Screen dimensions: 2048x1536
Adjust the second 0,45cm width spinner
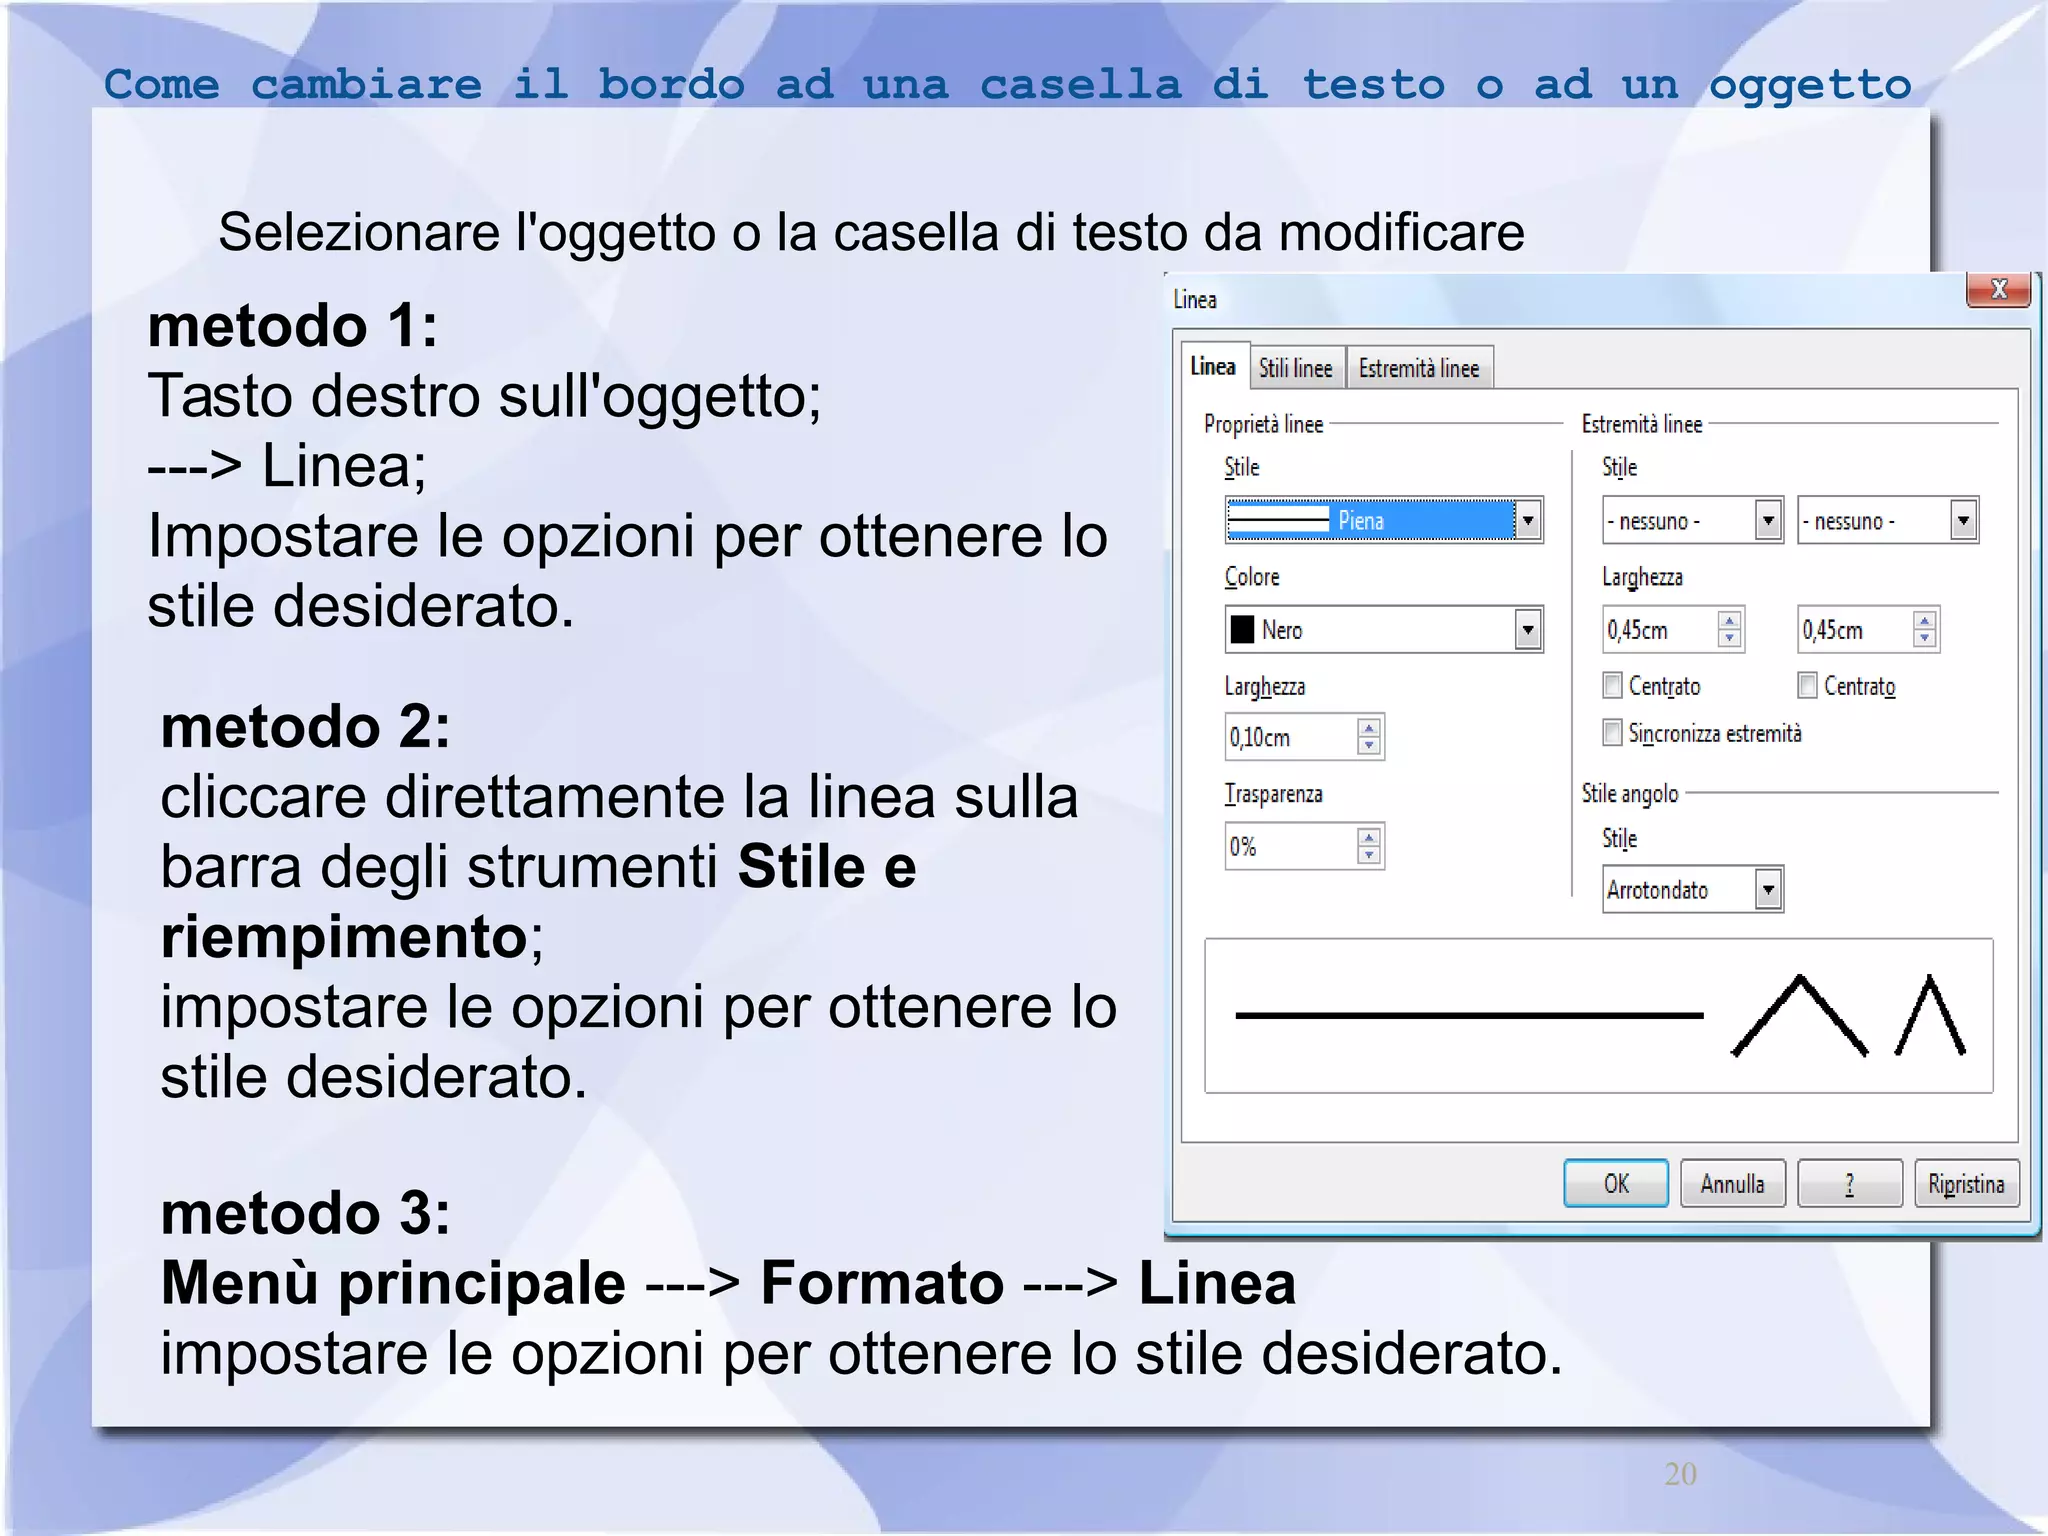1924,630
